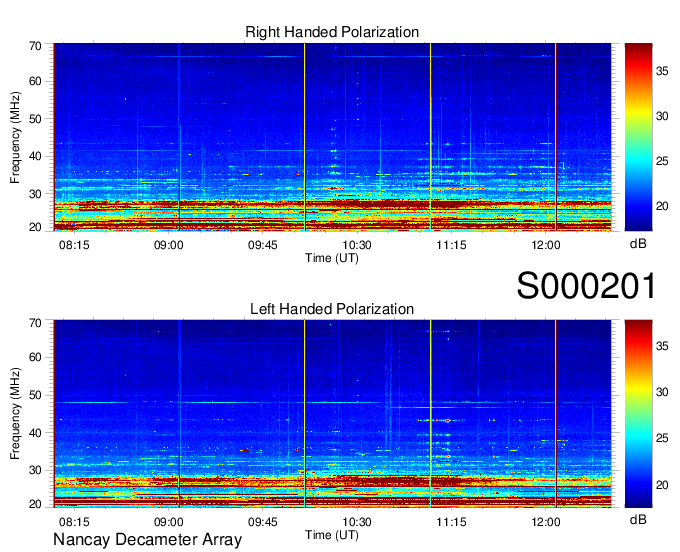Click the 09:45 tick label on top plot

coord(262,245)
